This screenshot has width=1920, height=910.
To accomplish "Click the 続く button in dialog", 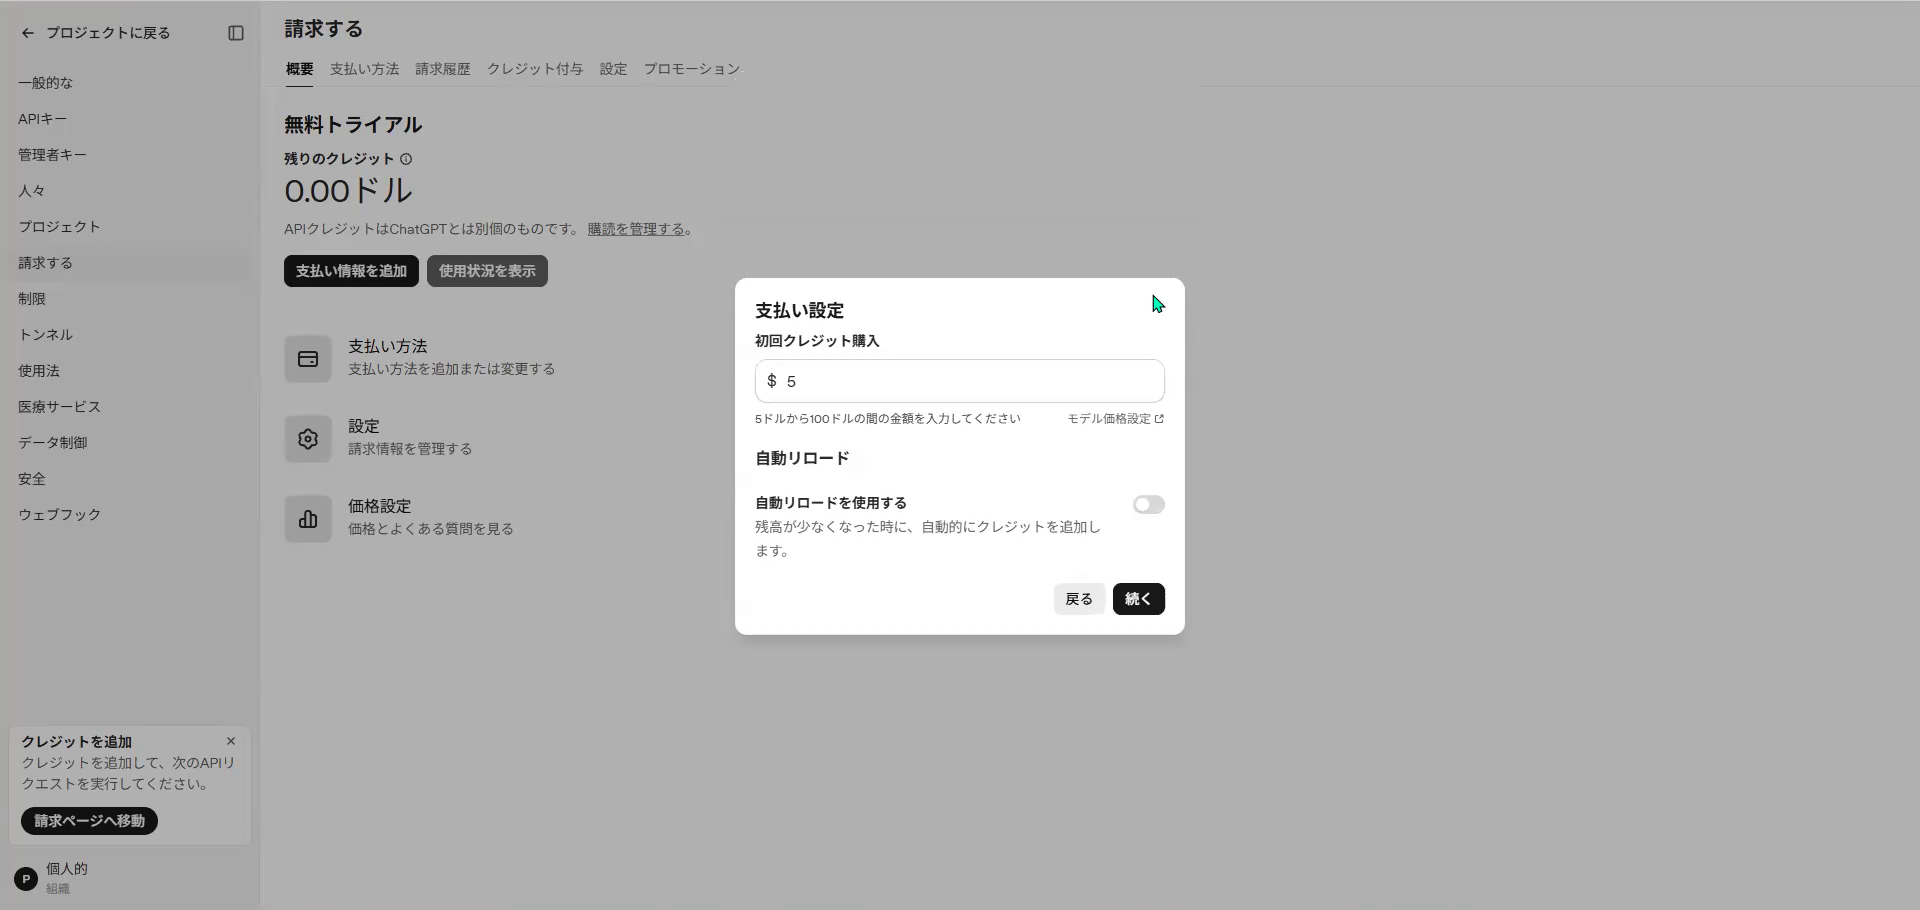I will pos(1138,599).
